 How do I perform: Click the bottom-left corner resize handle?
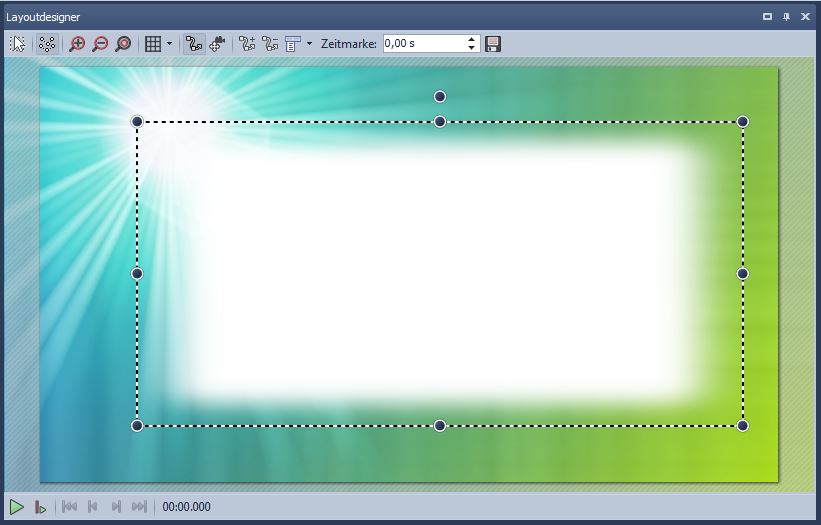coord(137,426)
